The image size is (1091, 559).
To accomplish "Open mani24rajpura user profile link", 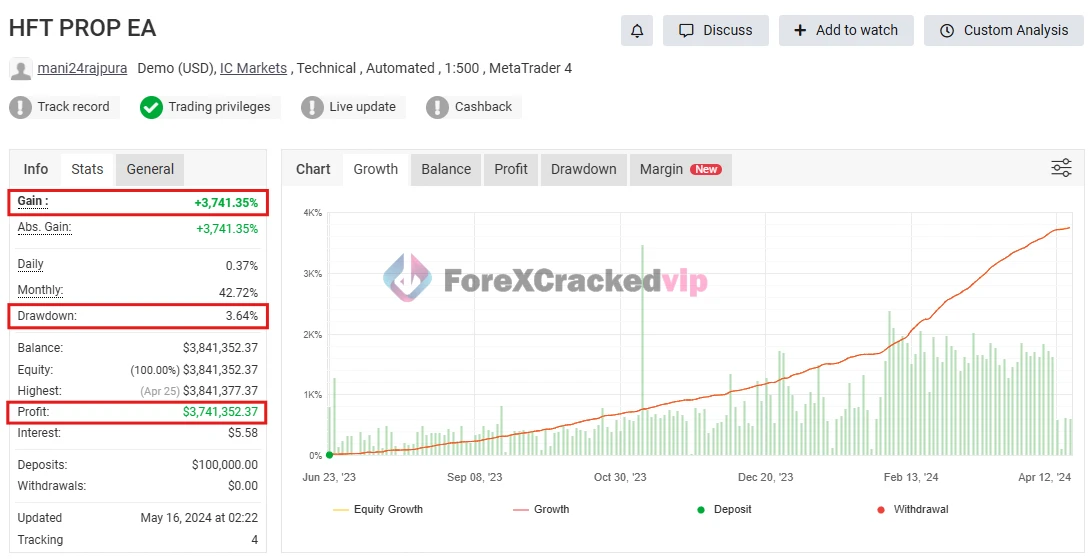I will click(x=82, y=68).
